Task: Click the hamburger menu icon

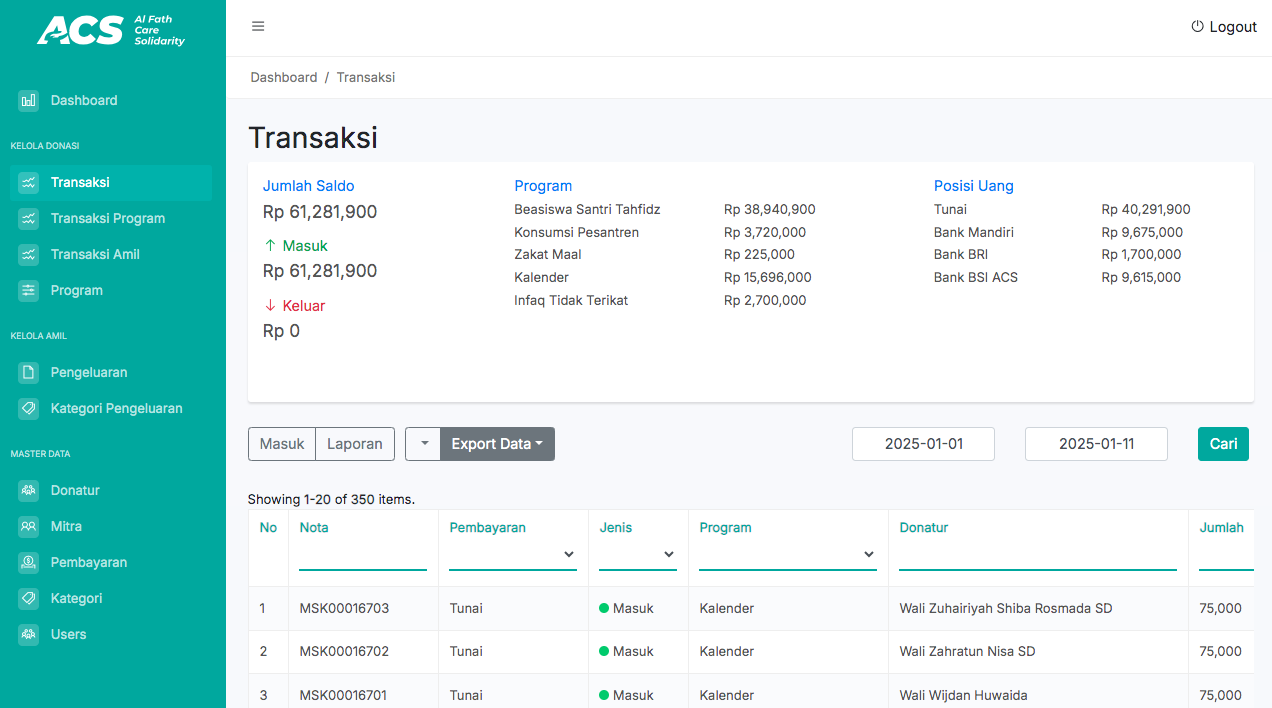Action: (x=258, y=27)
